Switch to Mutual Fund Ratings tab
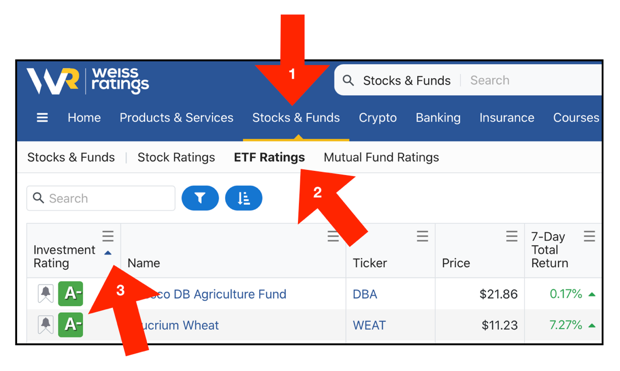This screenshot has width=620, height=371. pyautogui.click(x=381, y=157)
